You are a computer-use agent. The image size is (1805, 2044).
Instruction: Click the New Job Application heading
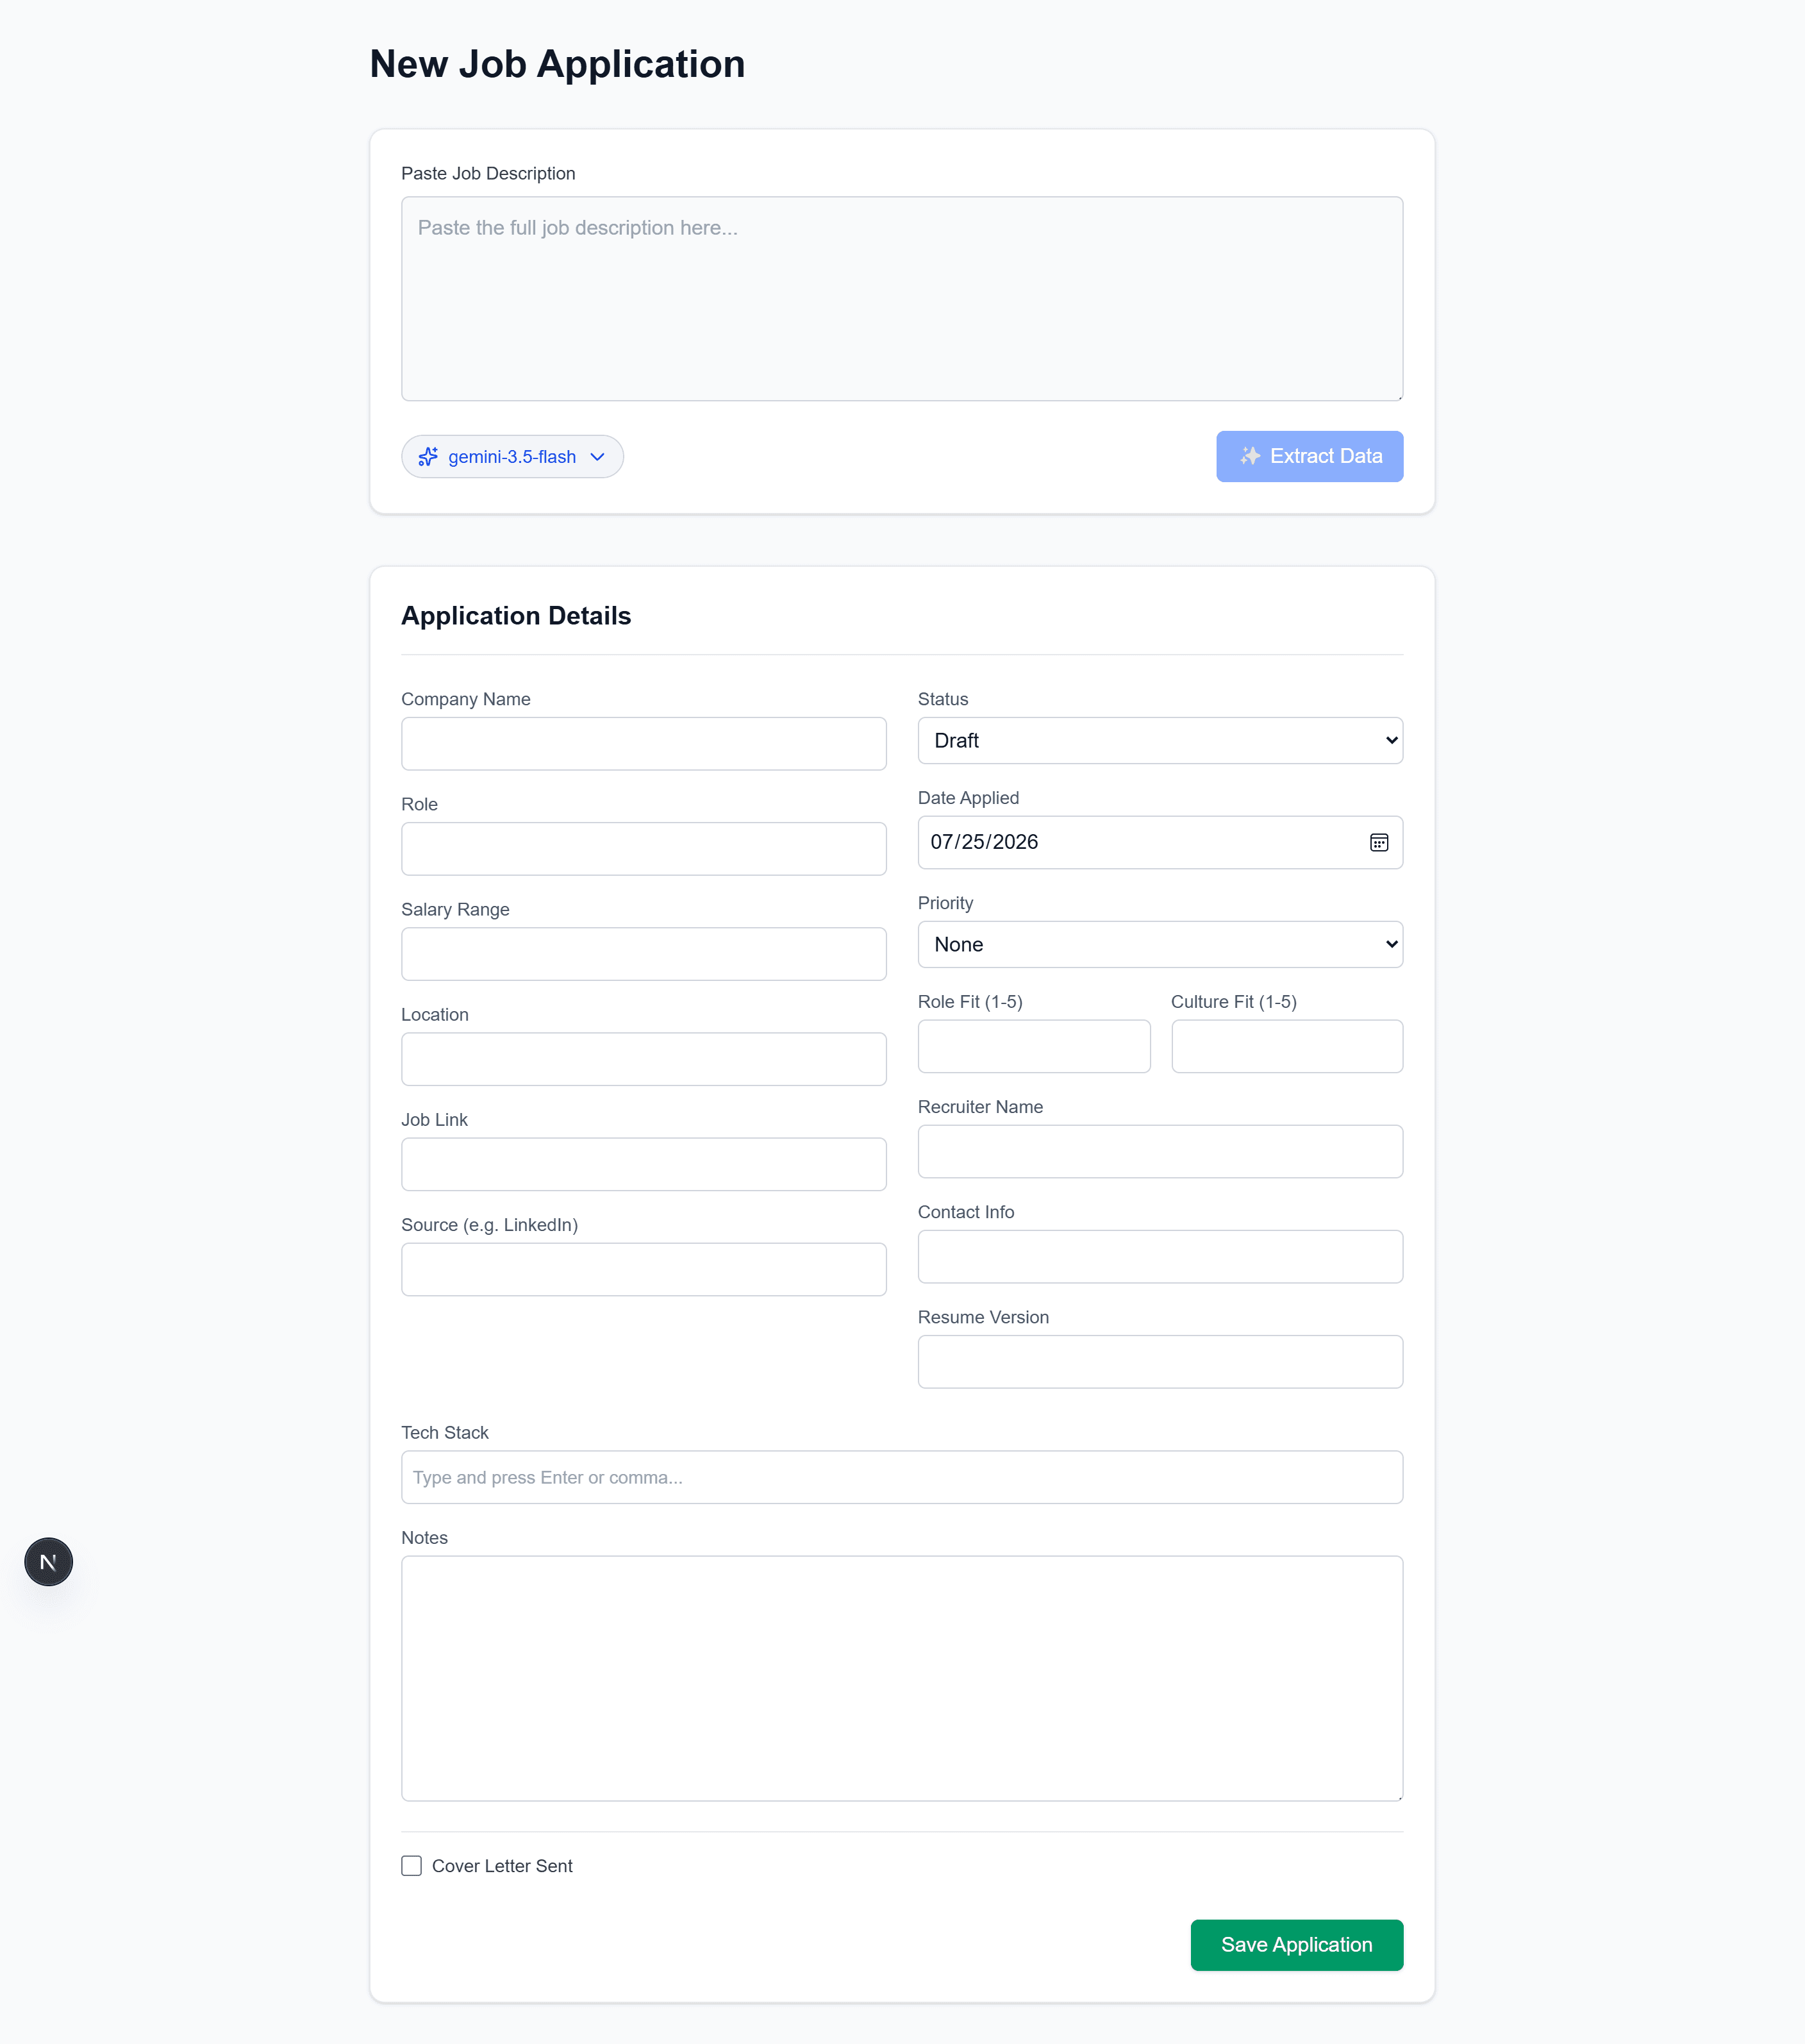pyautogui.click(x=557, y=64)
